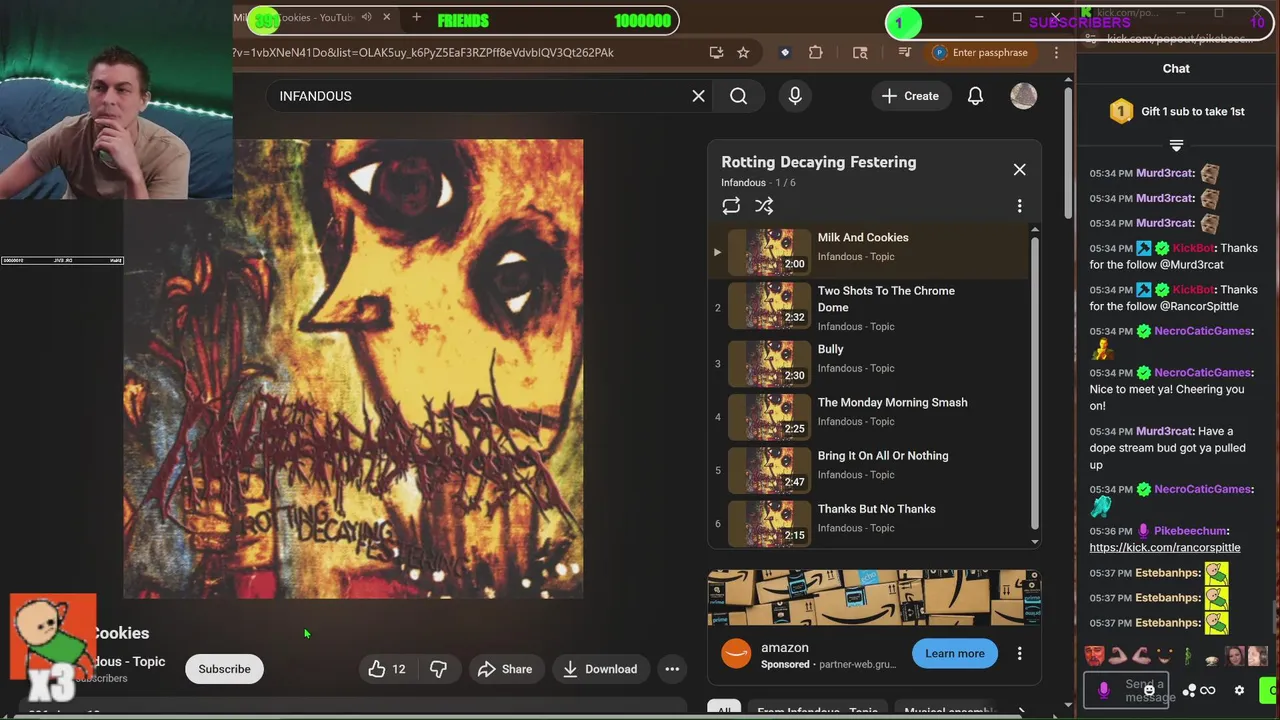Install app icon in the address bar
The image size is (1280, 720).
point(716,52)
